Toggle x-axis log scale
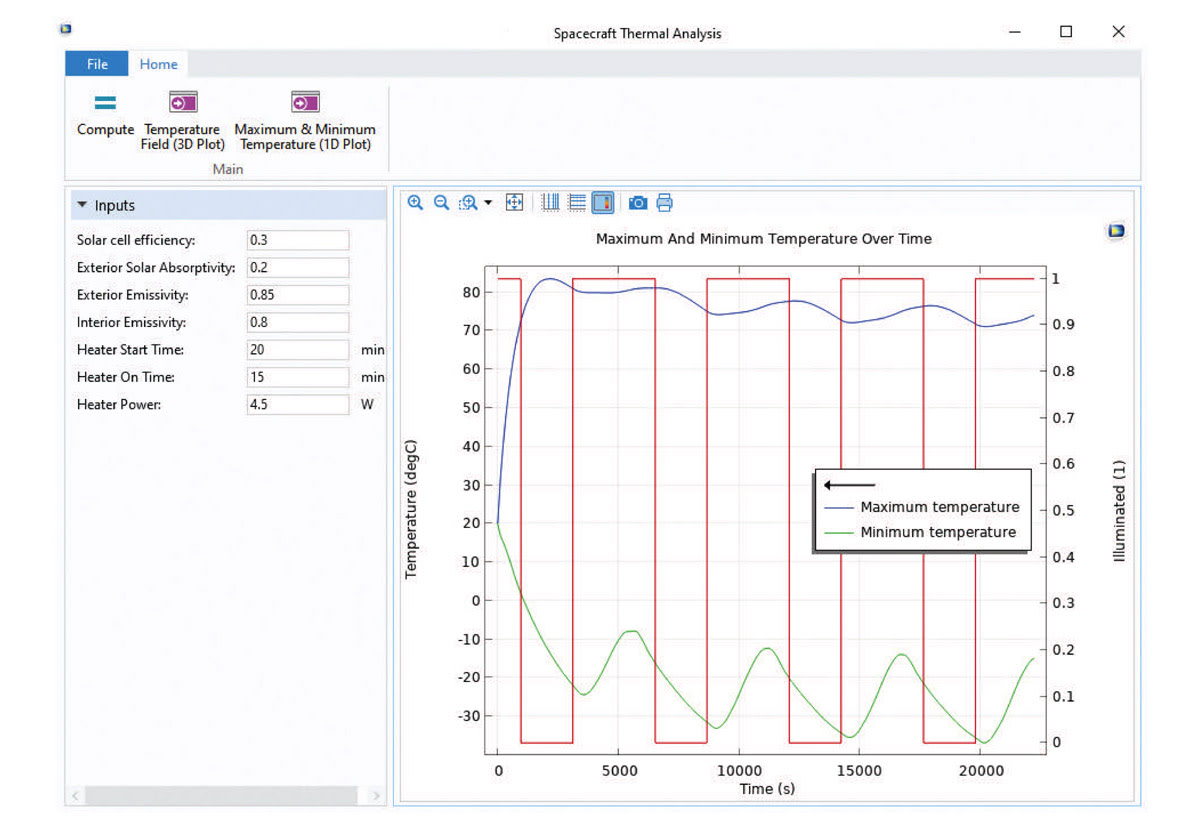Image resolution: width=1200 pixels, height=825 pixels. pyautogui.click(x=550, y=203)
